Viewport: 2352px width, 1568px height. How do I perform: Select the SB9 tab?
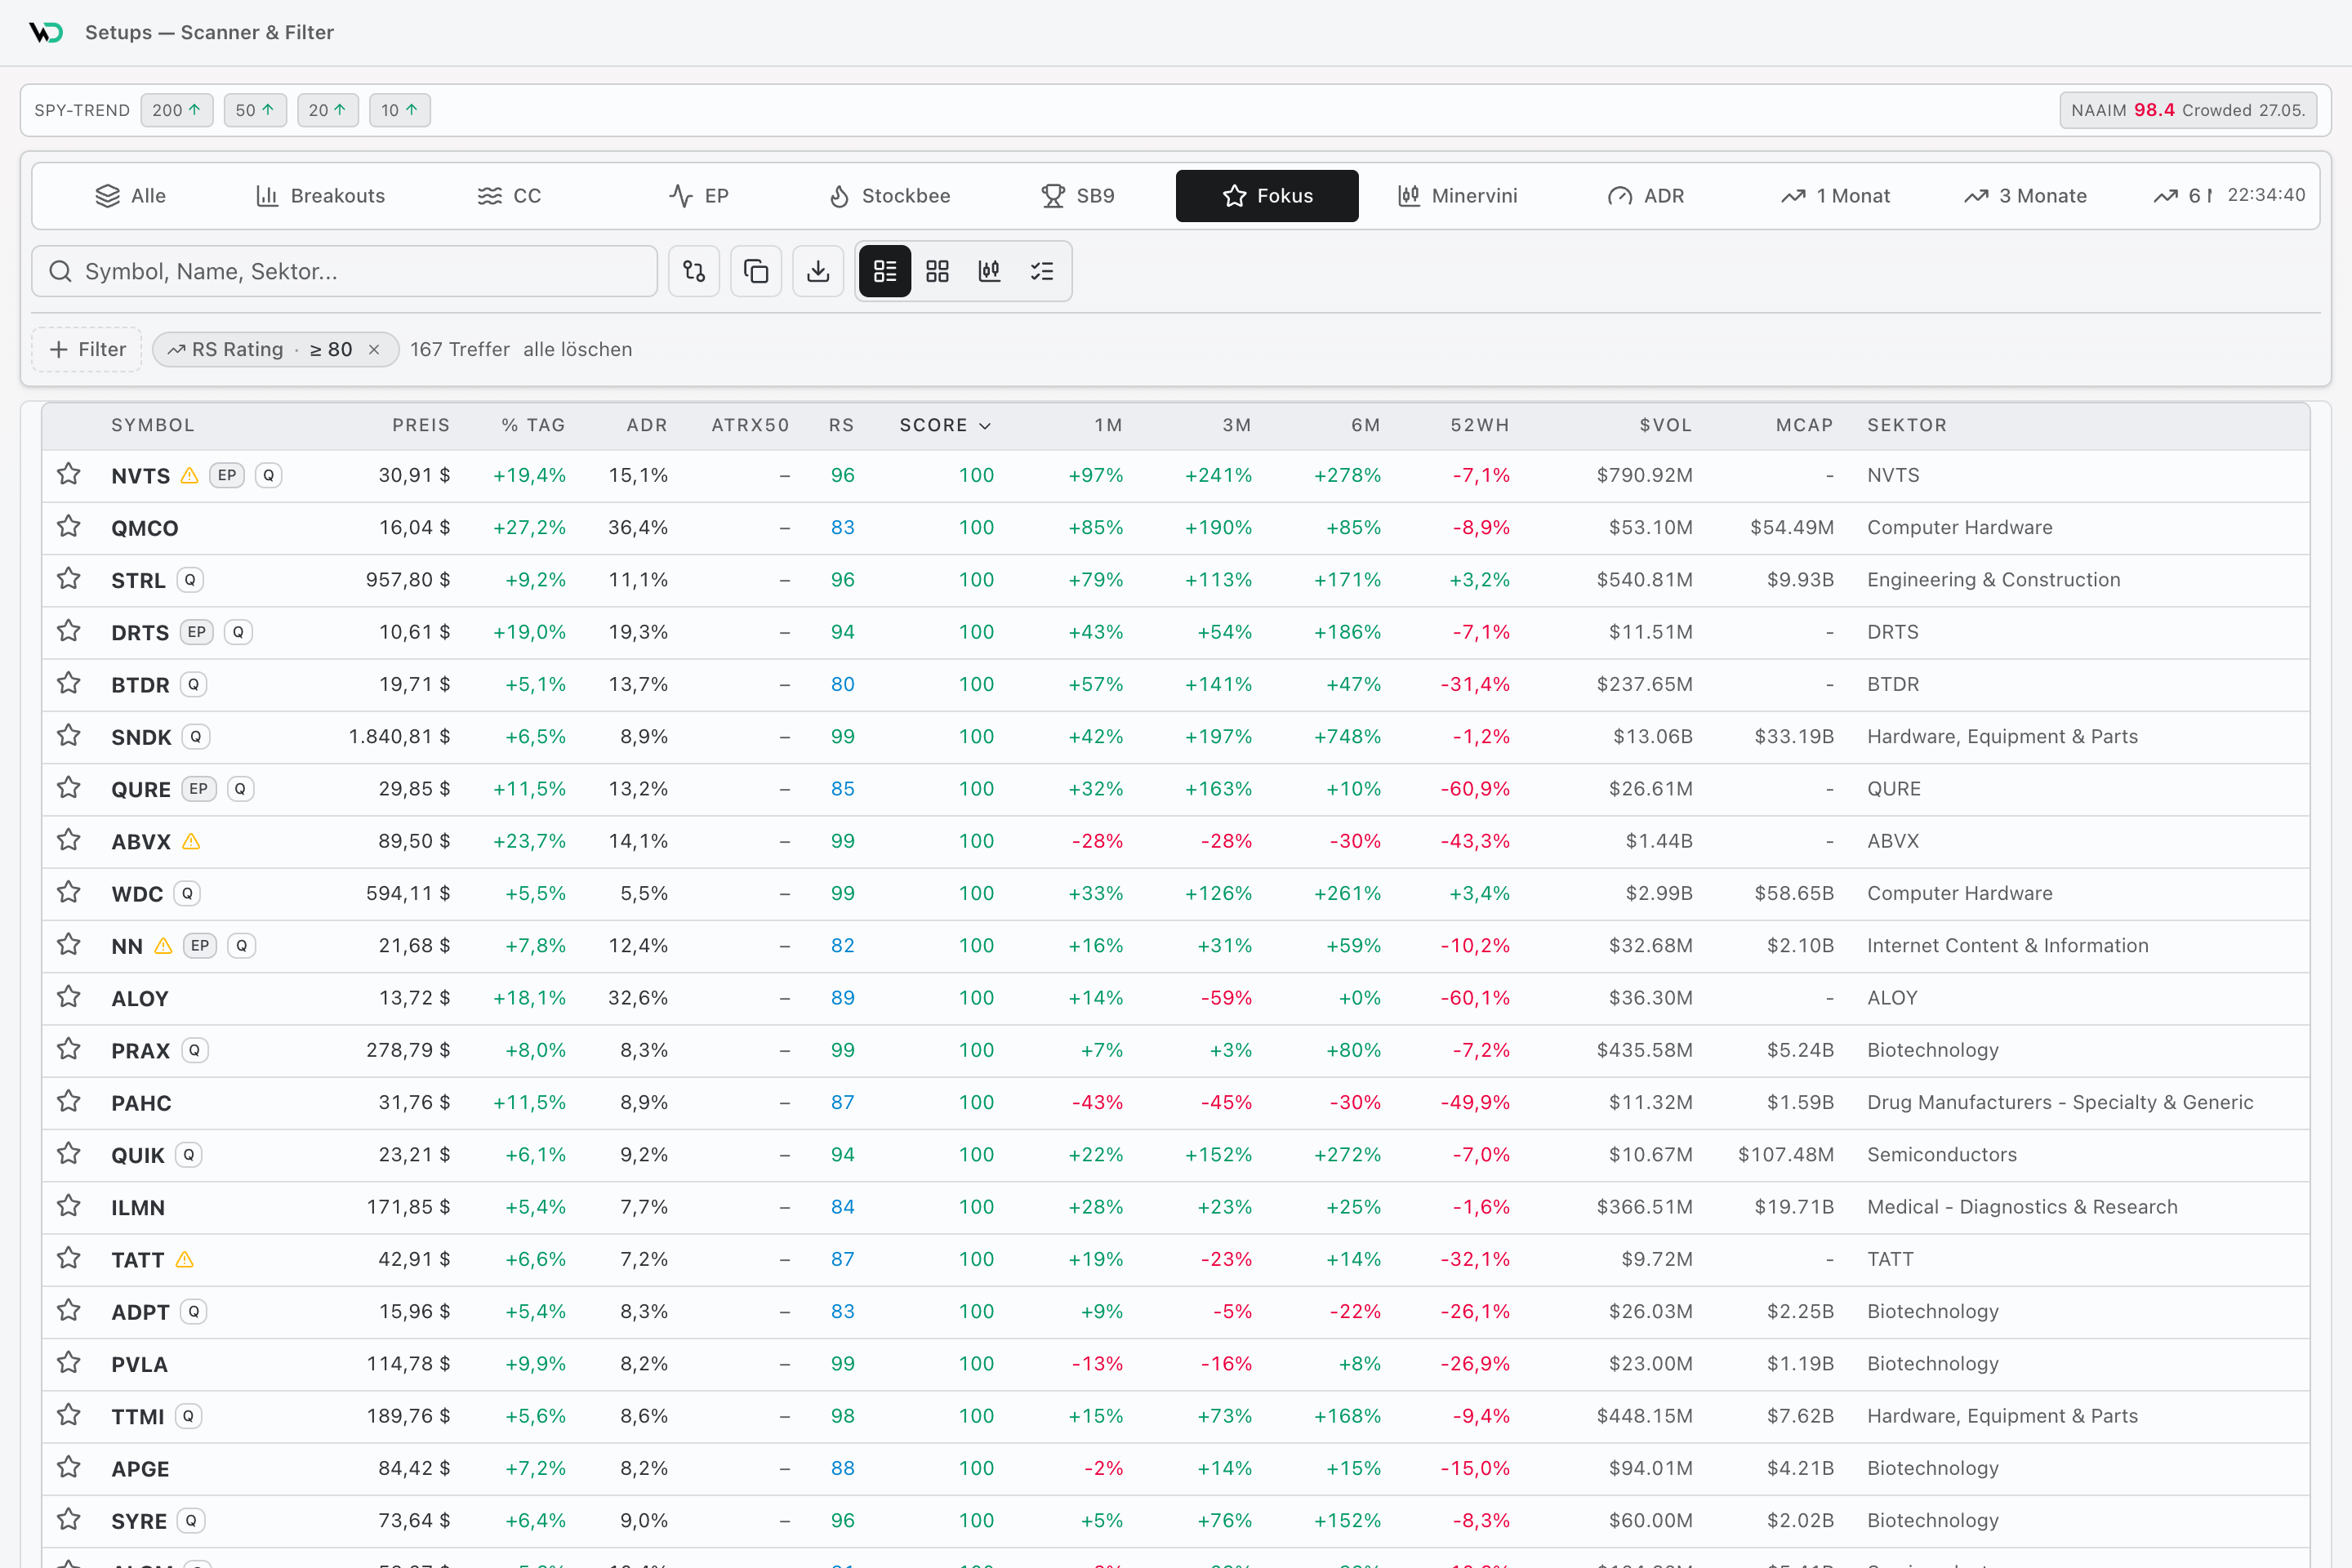(x=1078, y=196)
